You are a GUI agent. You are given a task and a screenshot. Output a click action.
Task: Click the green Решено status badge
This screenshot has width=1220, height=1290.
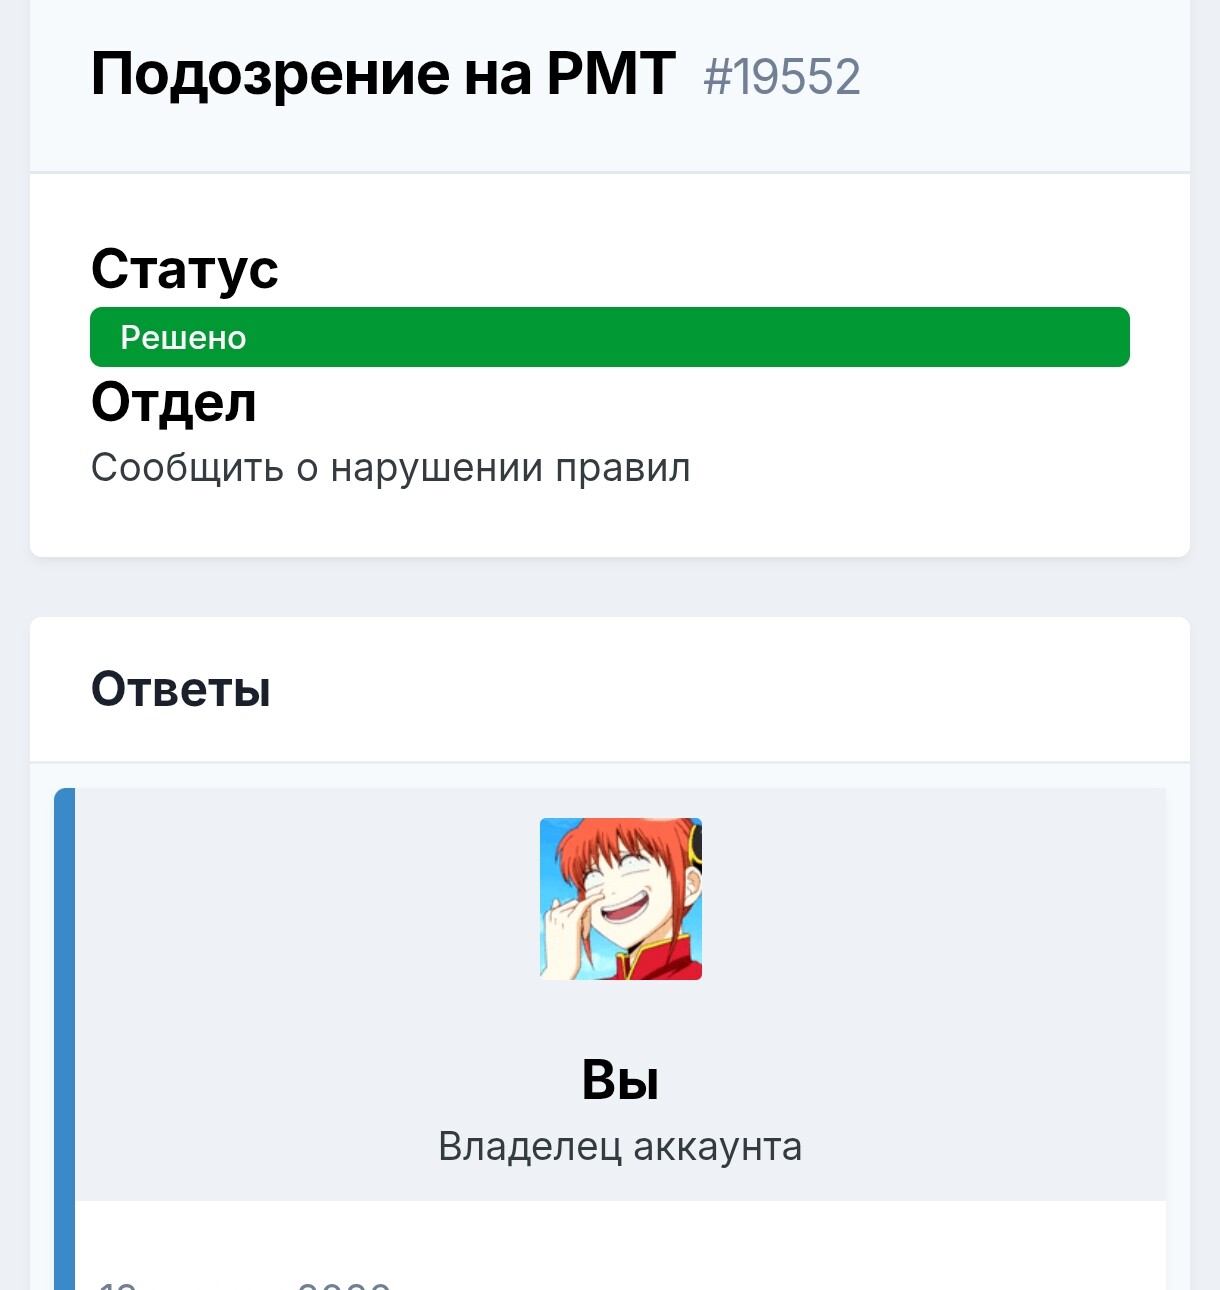pyautogui.click(x=609, y=337)
